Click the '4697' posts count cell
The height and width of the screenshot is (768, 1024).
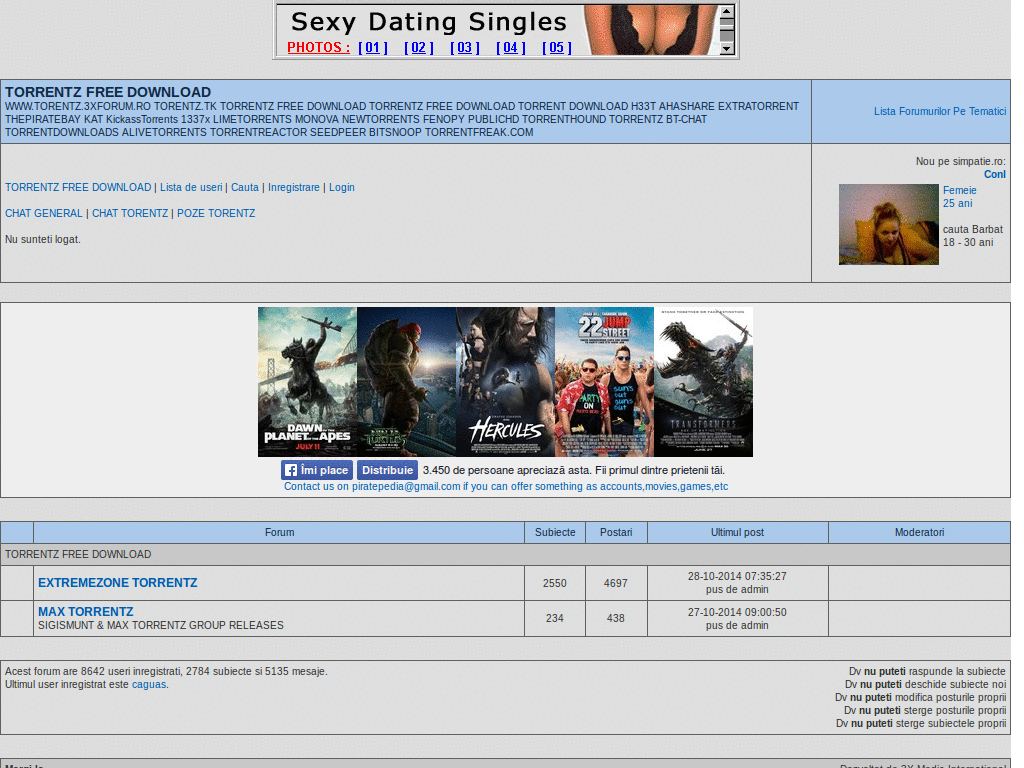click(616, 583)
